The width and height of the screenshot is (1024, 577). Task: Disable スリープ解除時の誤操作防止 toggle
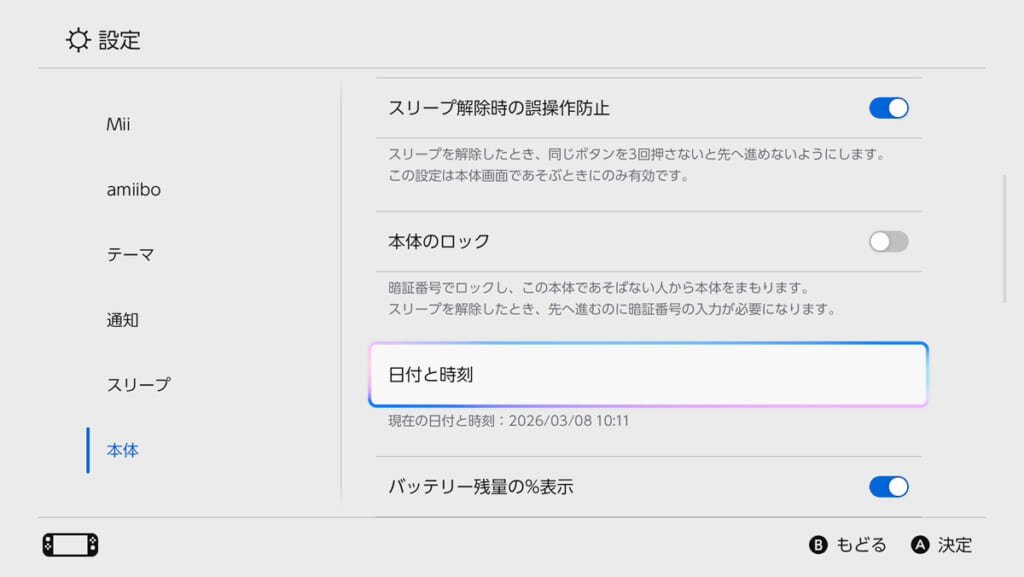pos(888,108)
